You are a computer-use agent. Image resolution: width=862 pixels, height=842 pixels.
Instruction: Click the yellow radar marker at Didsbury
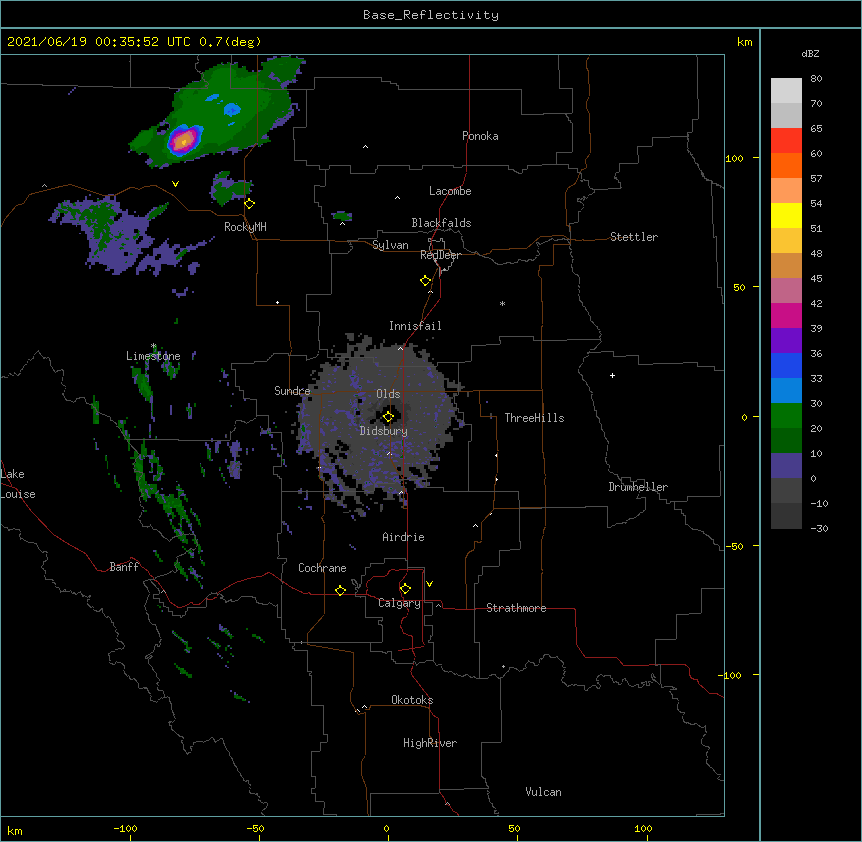click(x=388, y=417)
